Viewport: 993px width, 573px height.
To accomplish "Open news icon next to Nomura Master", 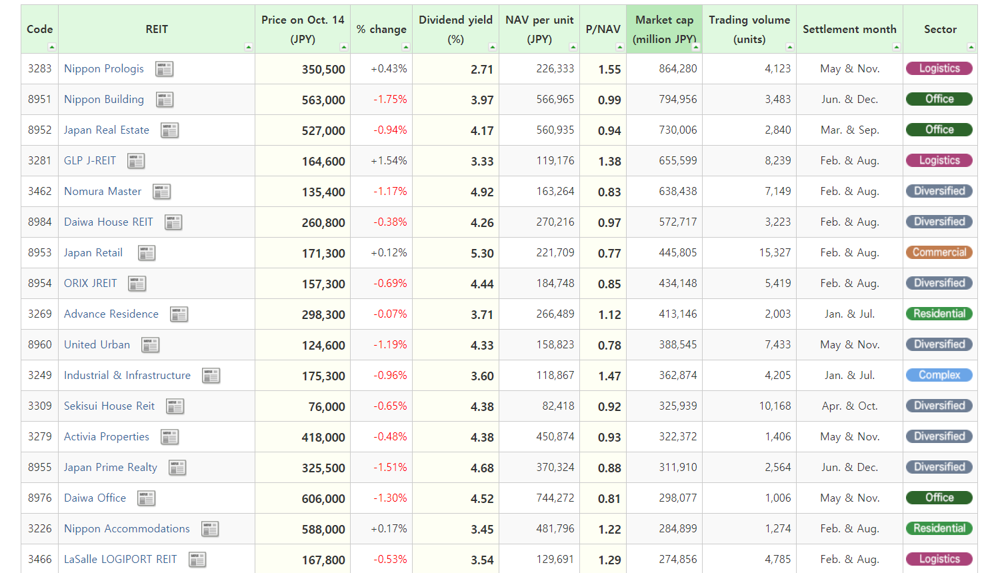I will coord(162,191).
